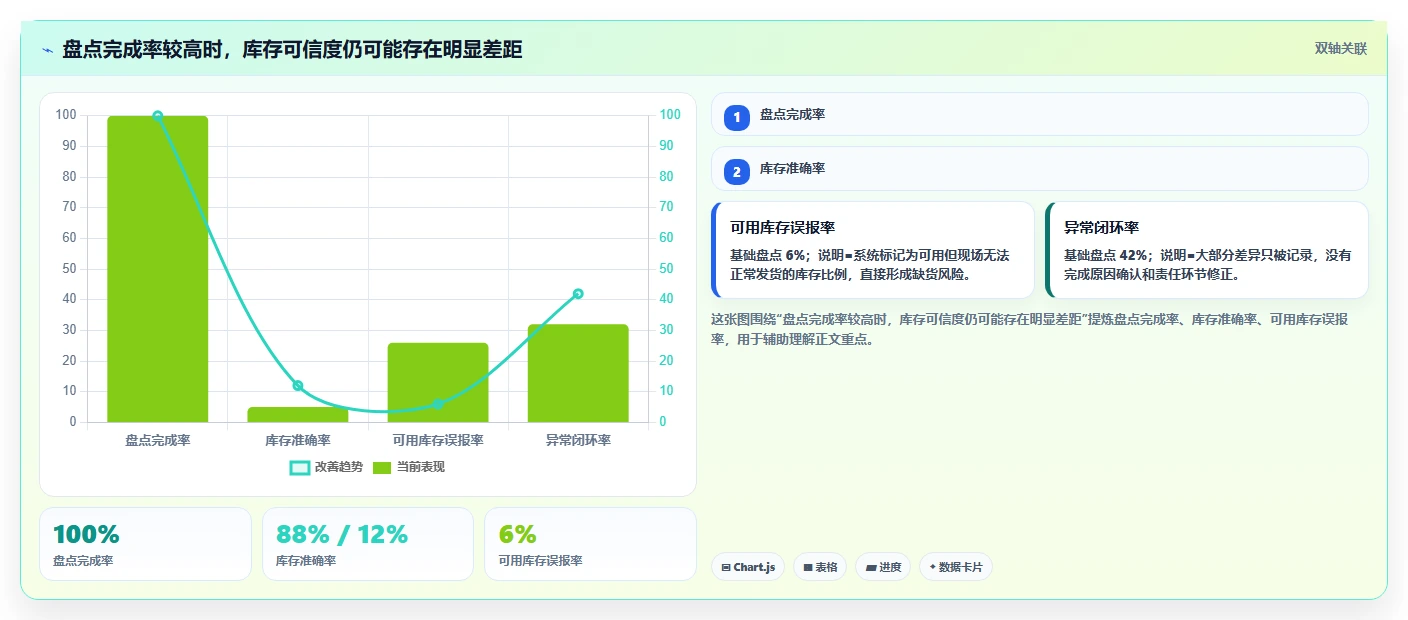
Task: Click the right teal axis value 50
Action: pyautogui.click(x=667, y=269)
